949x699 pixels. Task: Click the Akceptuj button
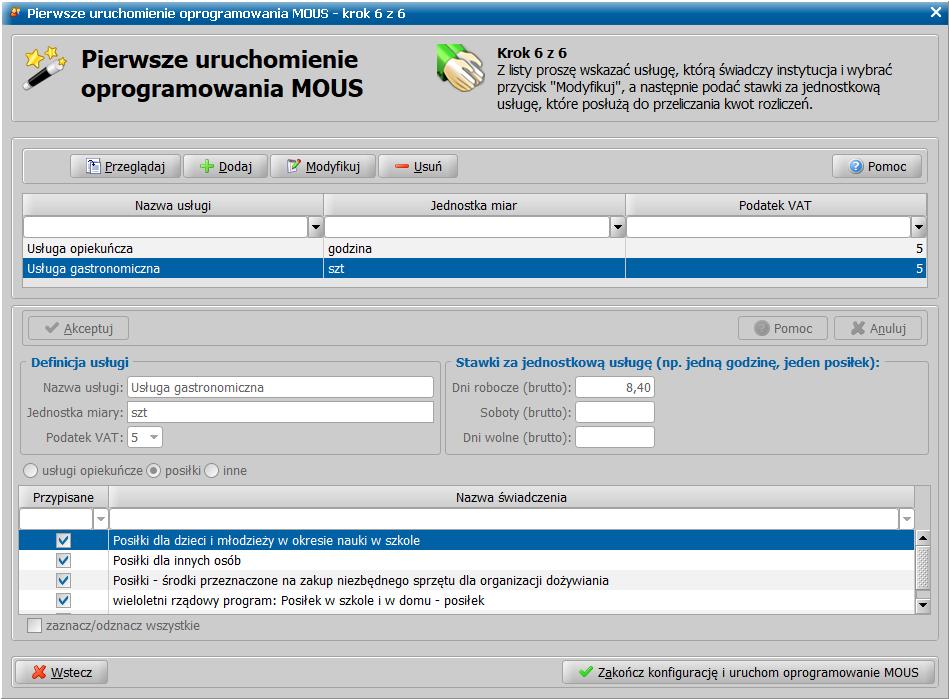point(79,329)
